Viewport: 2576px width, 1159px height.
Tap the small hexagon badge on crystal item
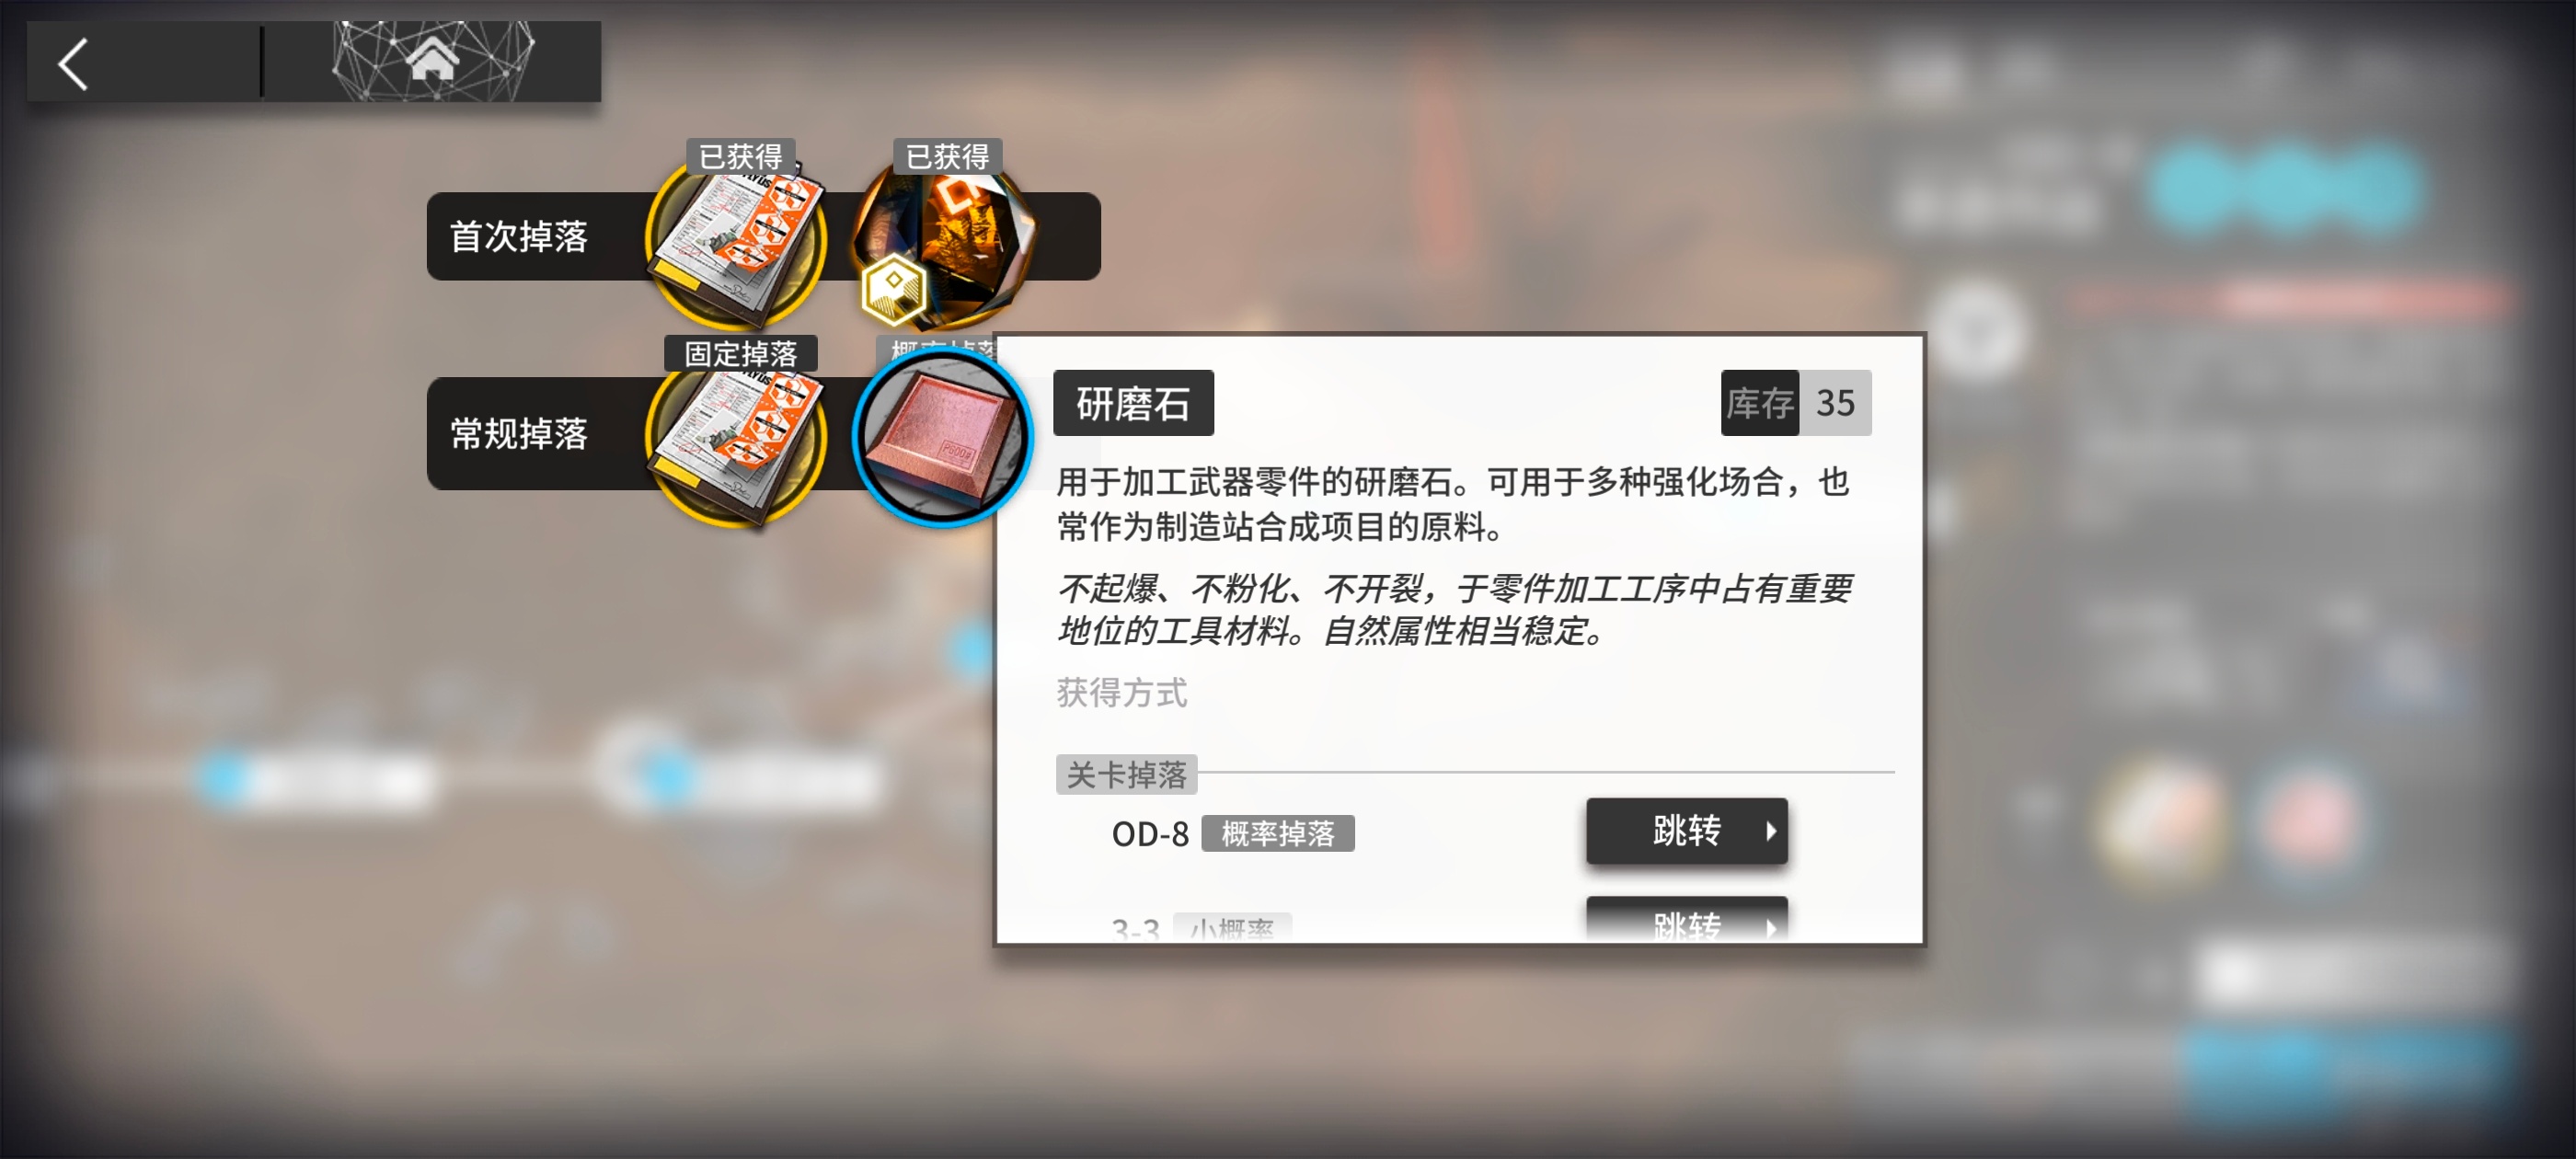pyautogui.click(x=893, y=290)
